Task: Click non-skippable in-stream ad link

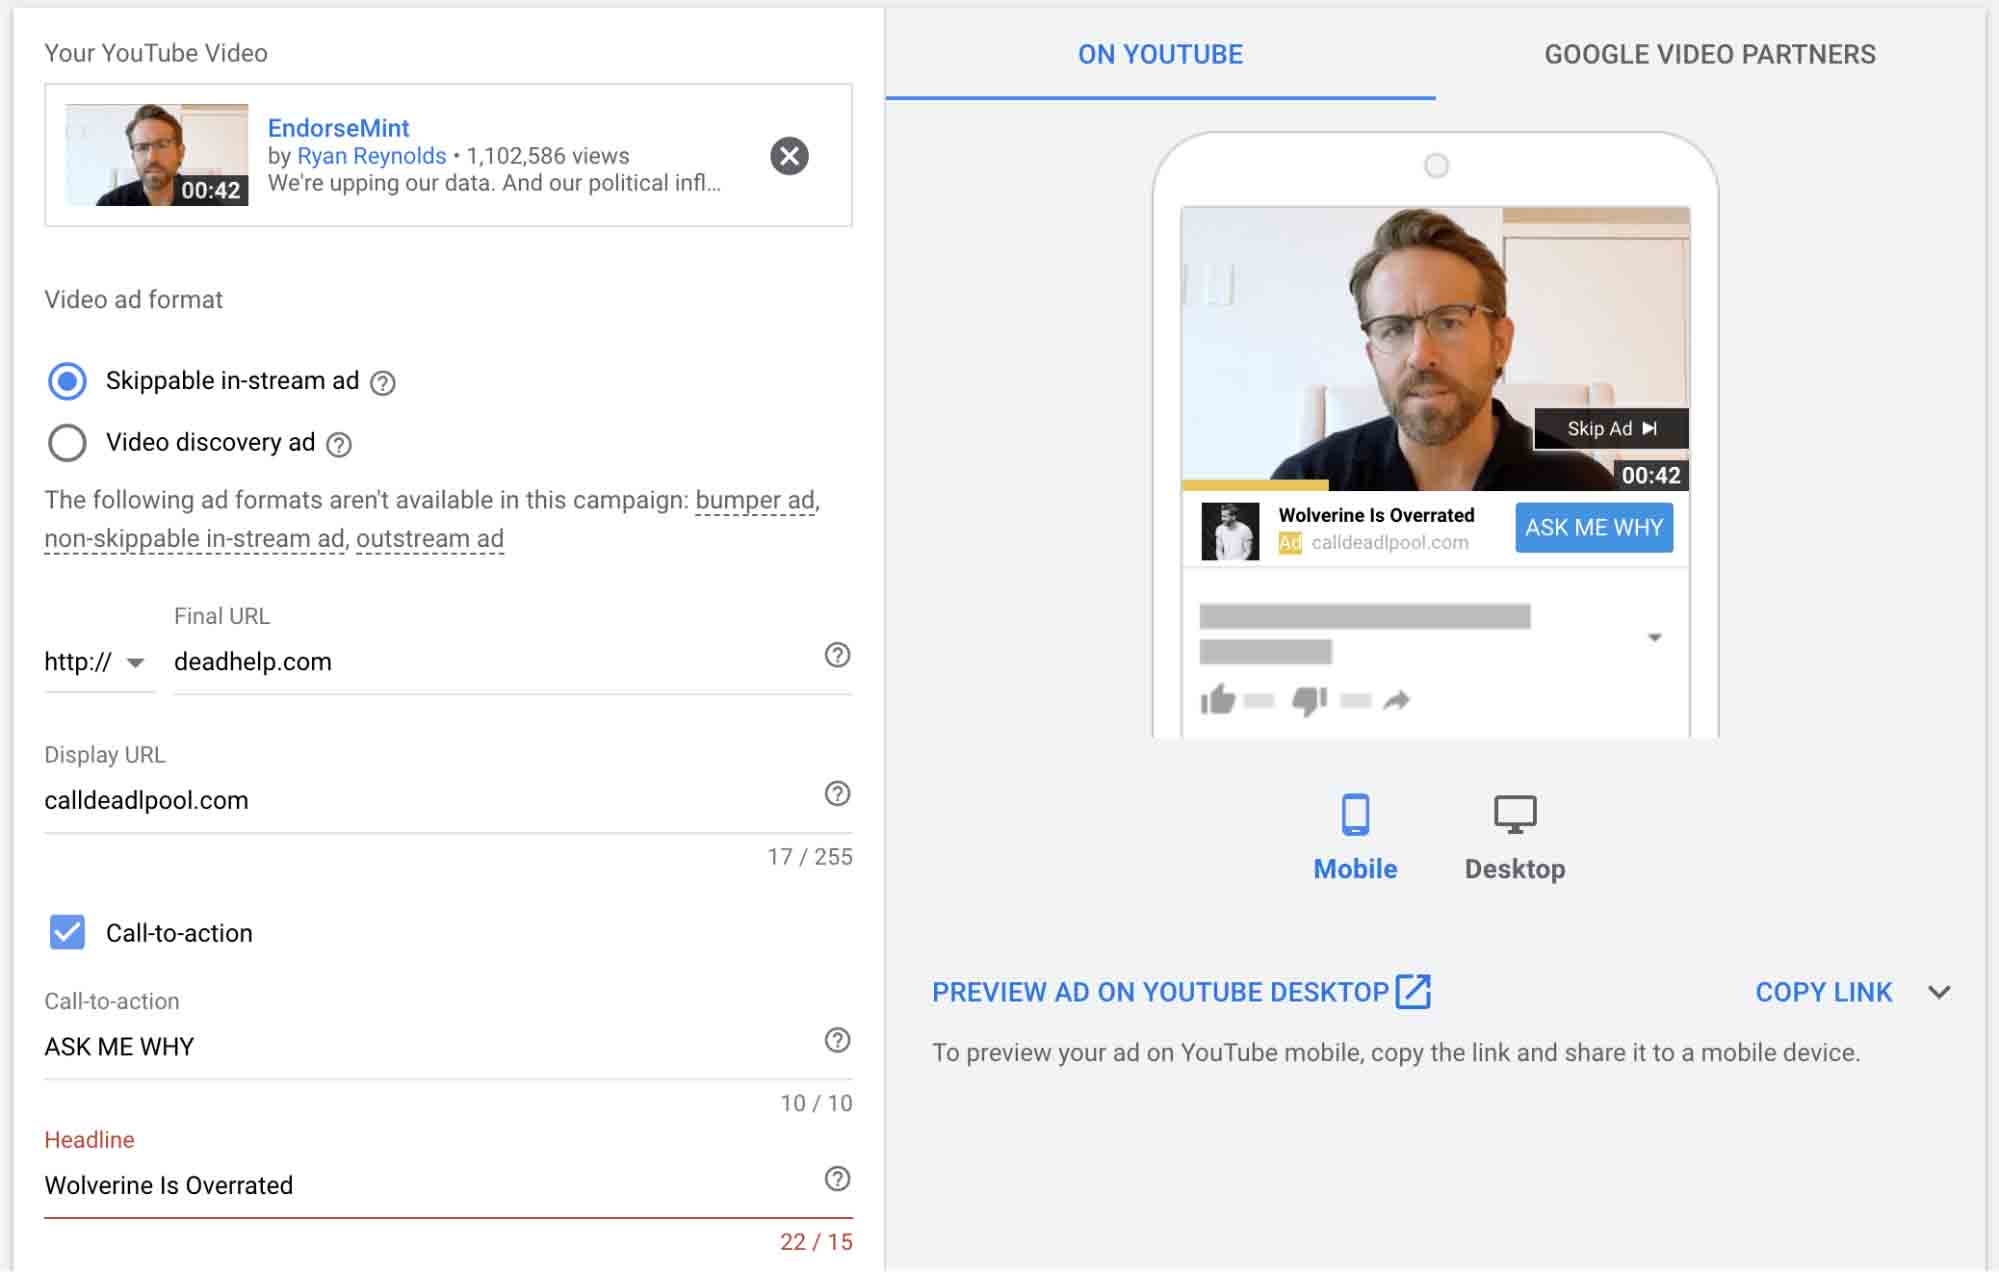Action: 195,539
